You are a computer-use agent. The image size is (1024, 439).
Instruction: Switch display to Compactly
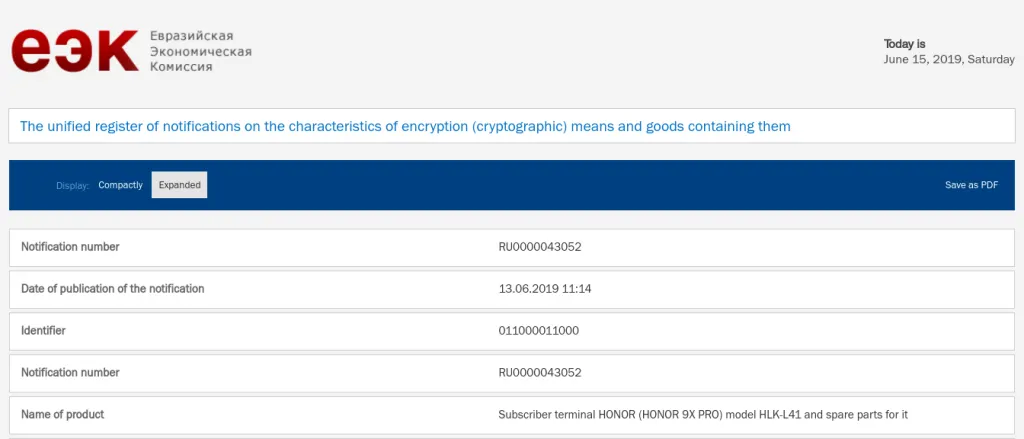coord(120,185)
